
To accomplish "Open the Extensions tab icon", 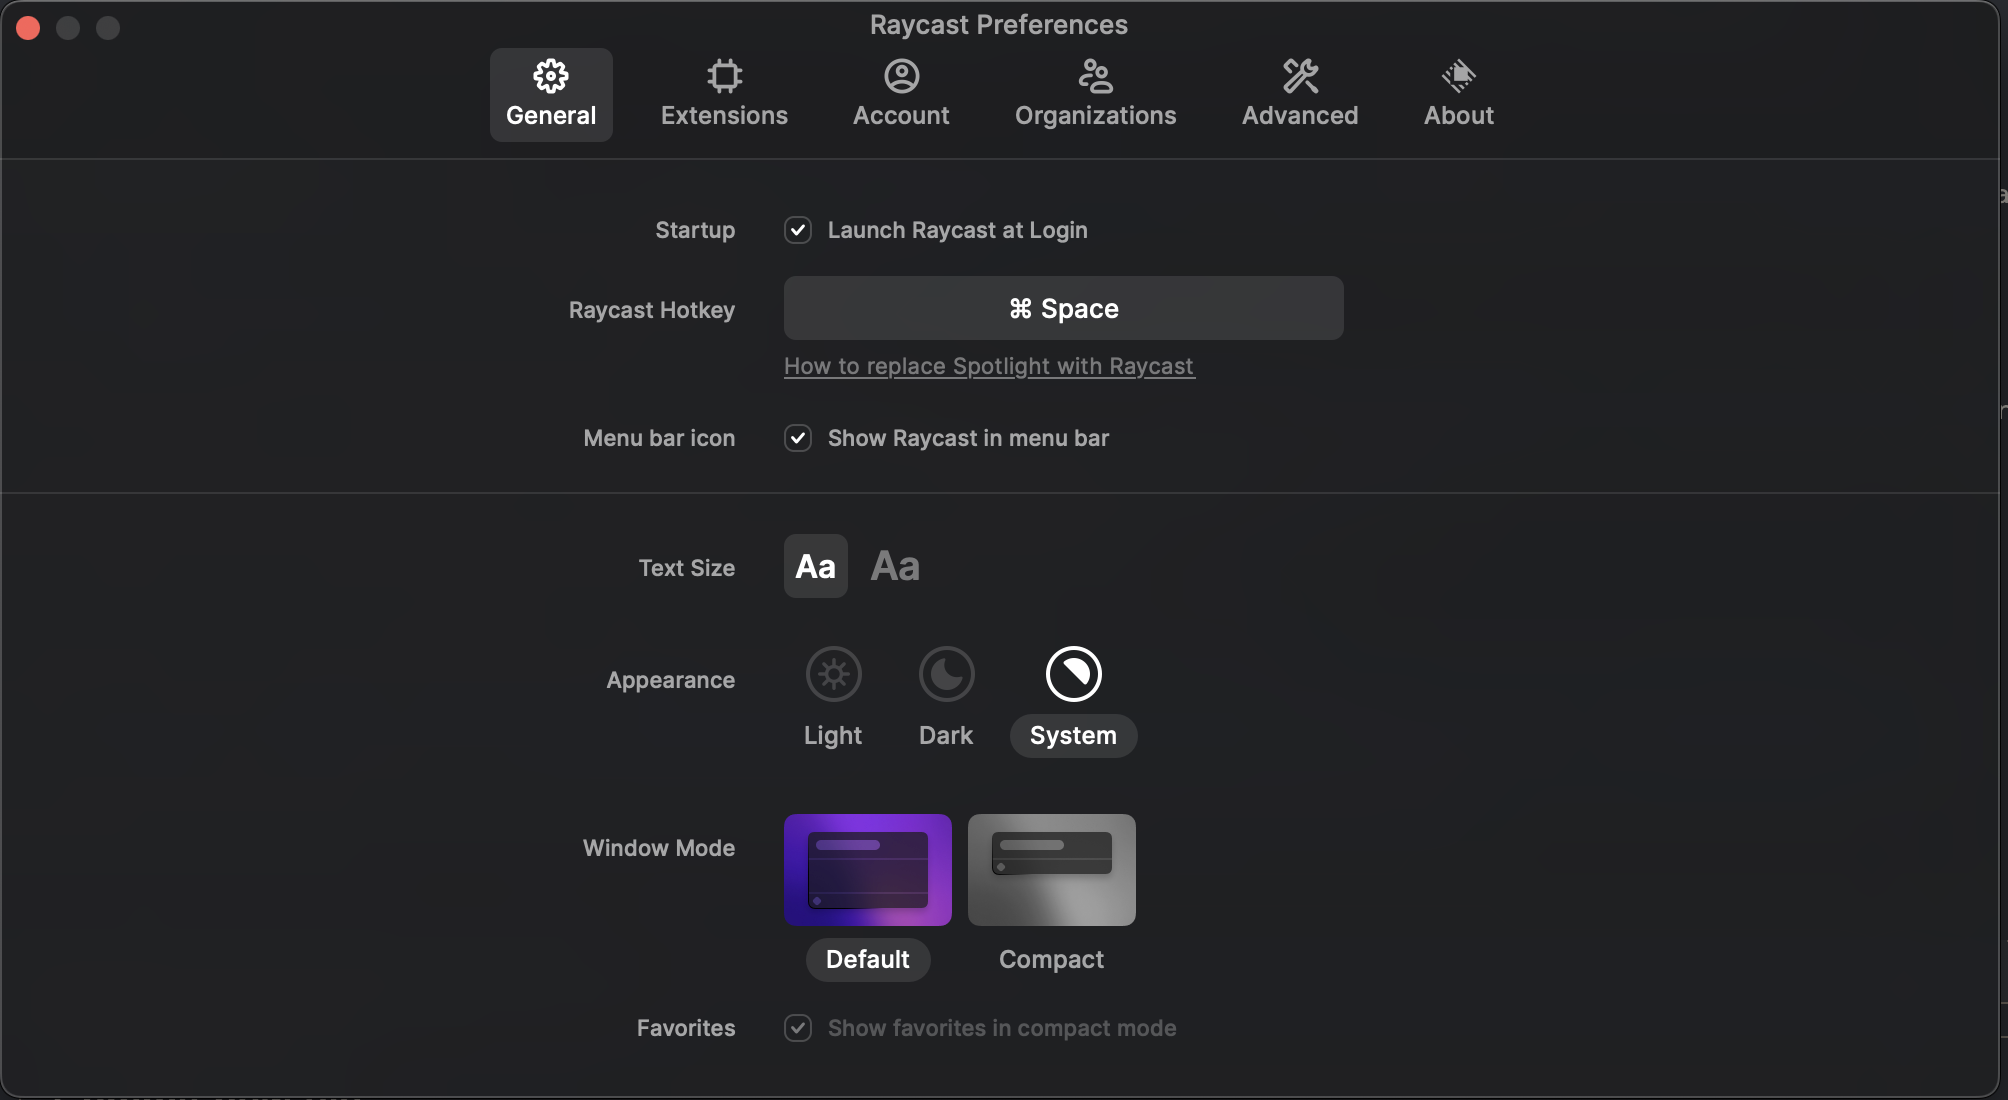I will click(x=724, y=76).
